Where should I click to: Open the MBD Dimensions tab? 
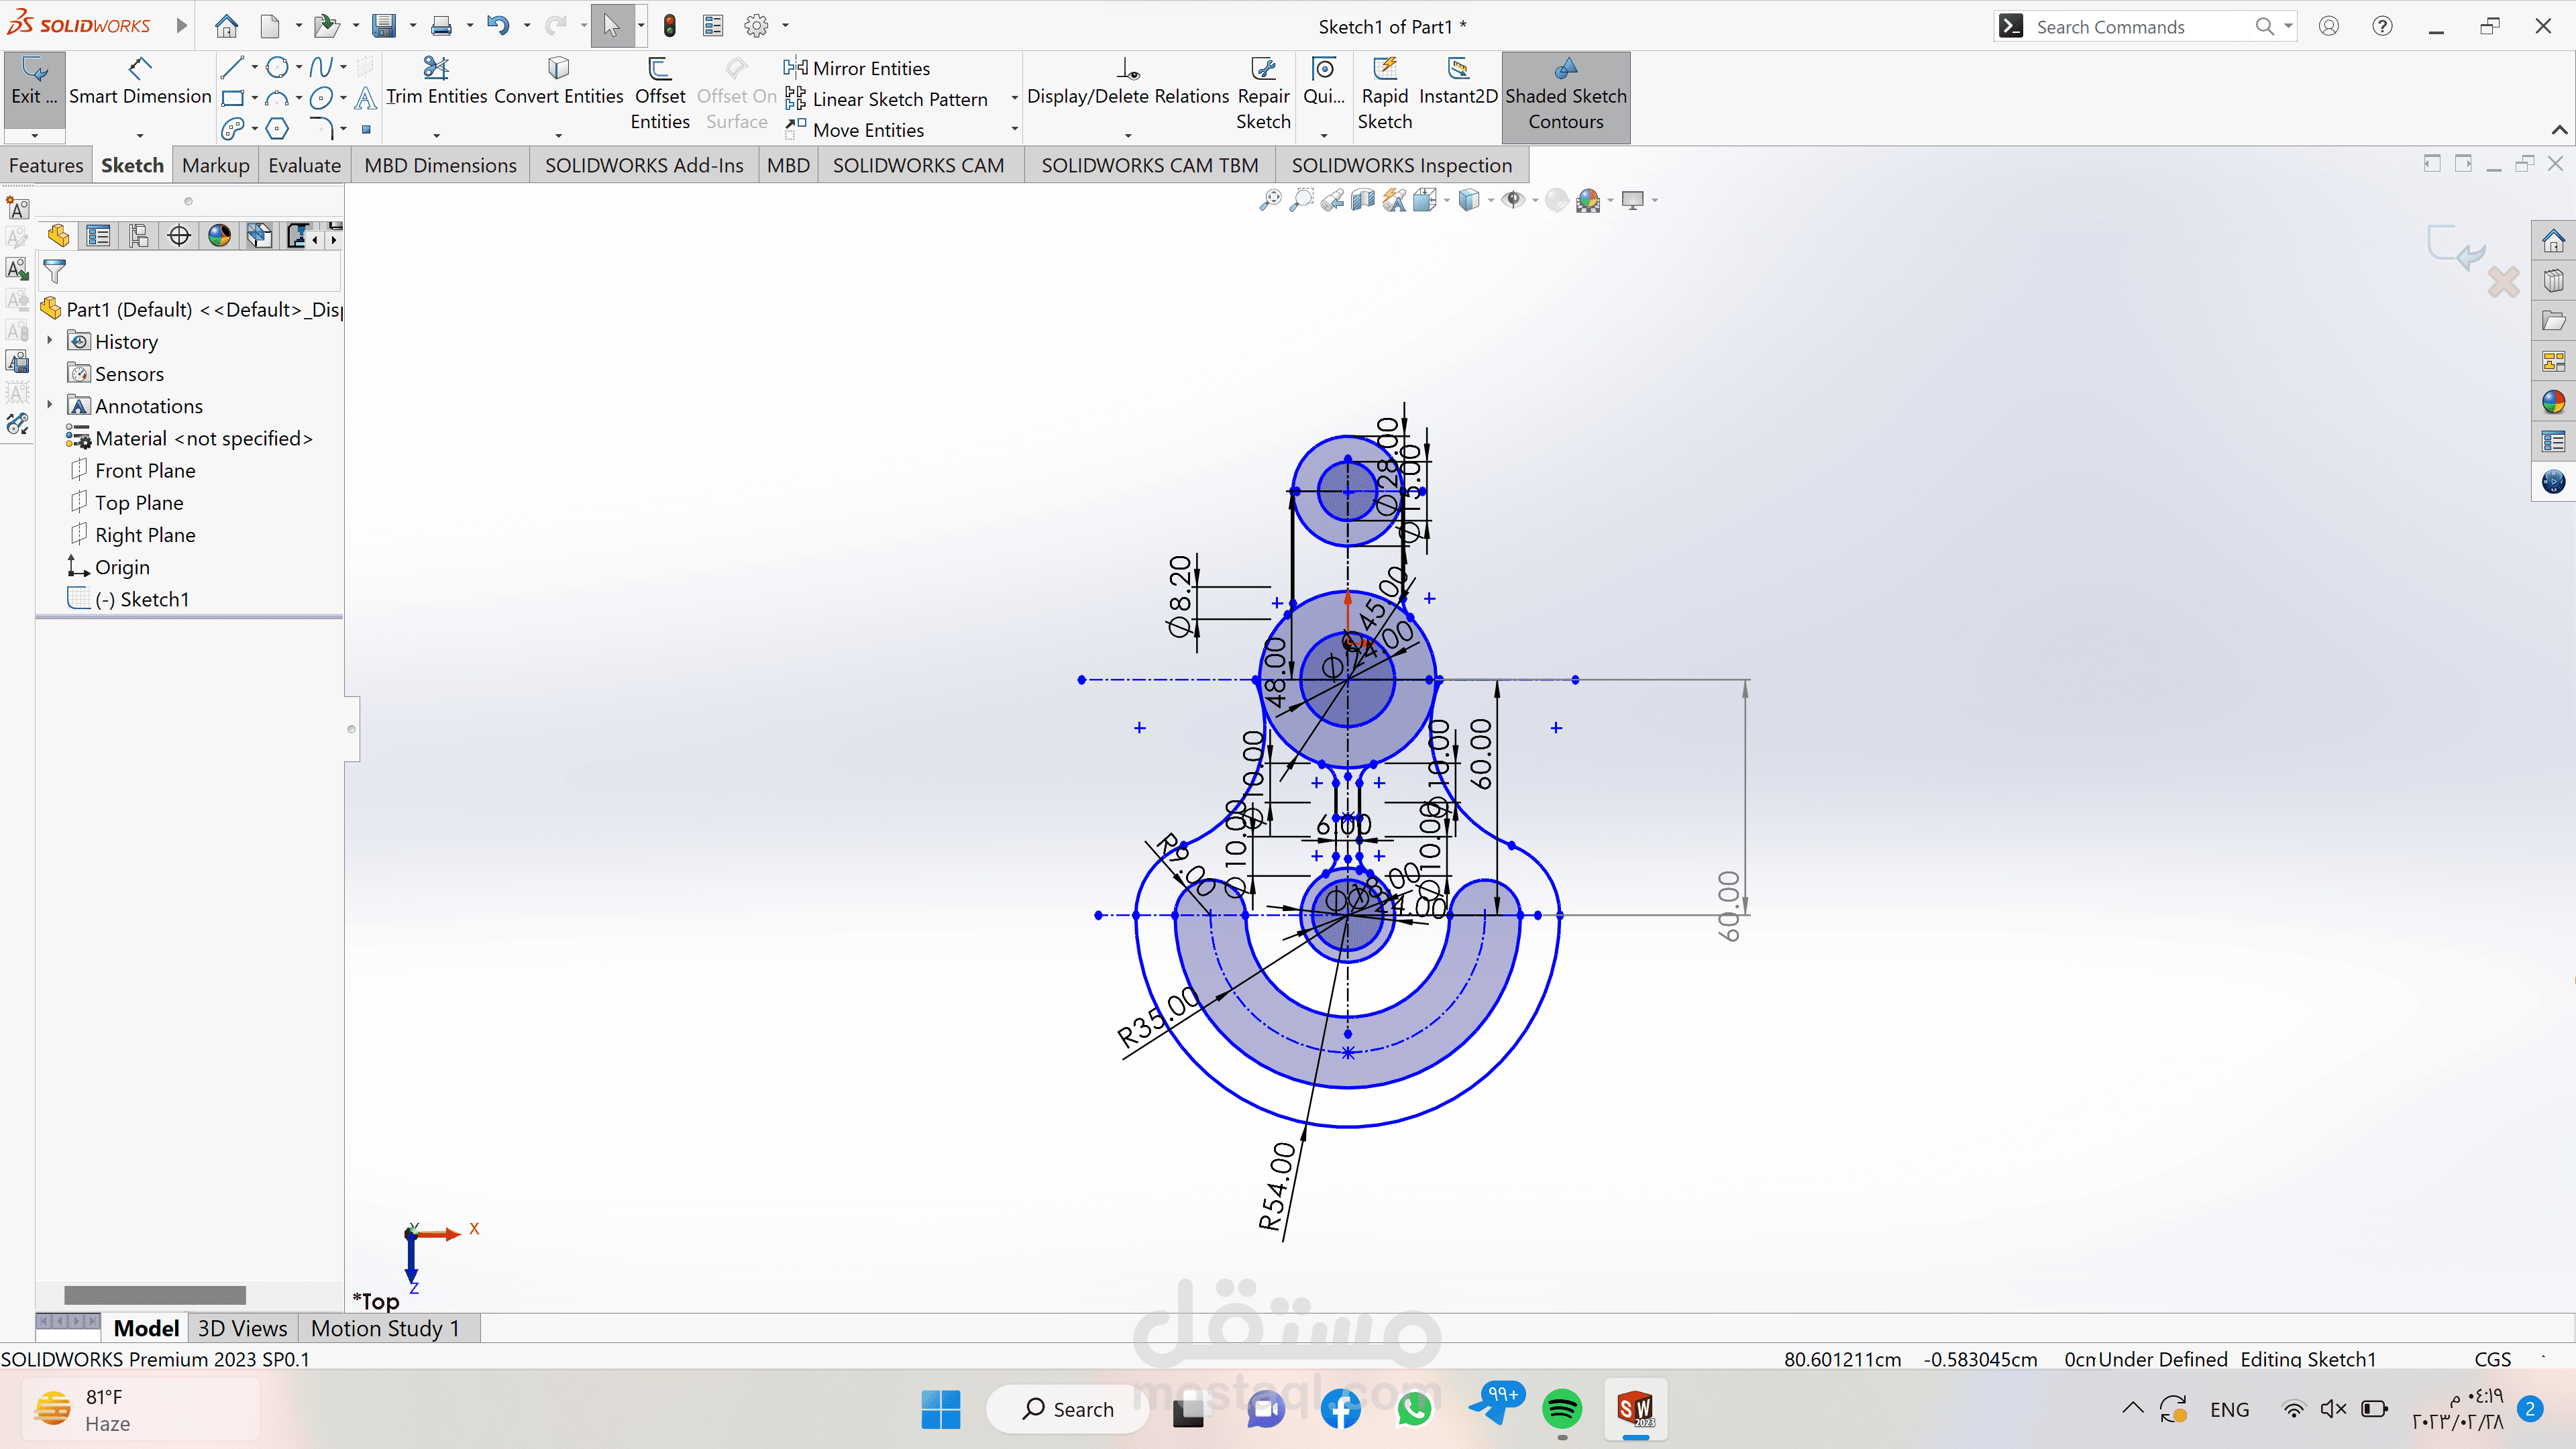click(440, 165)
